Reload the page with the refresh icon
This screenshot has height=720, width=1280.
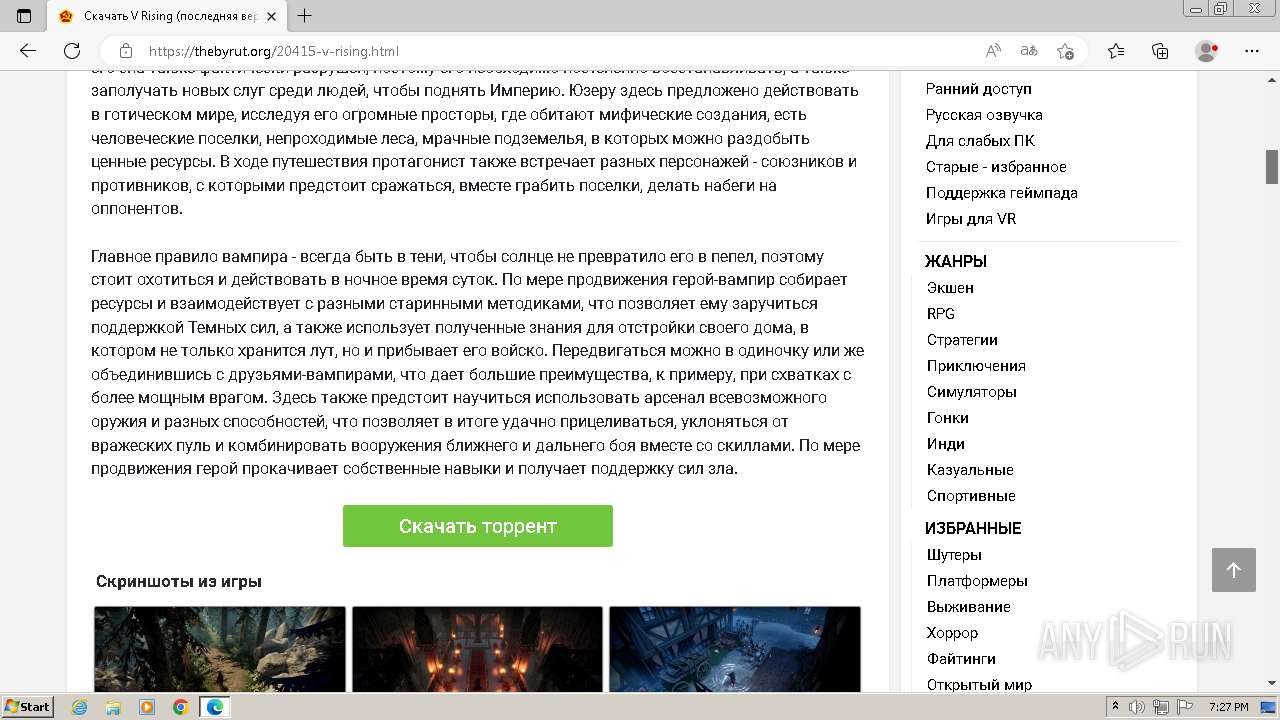pos(72,51)
